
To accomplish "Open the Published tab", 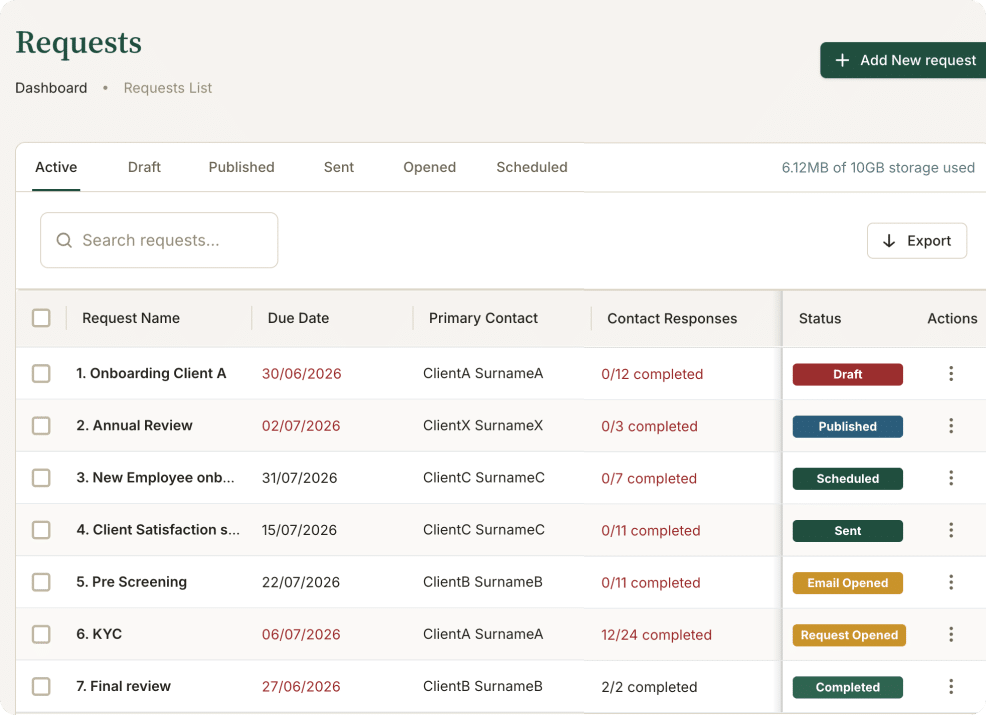I will tap(241, 167).
